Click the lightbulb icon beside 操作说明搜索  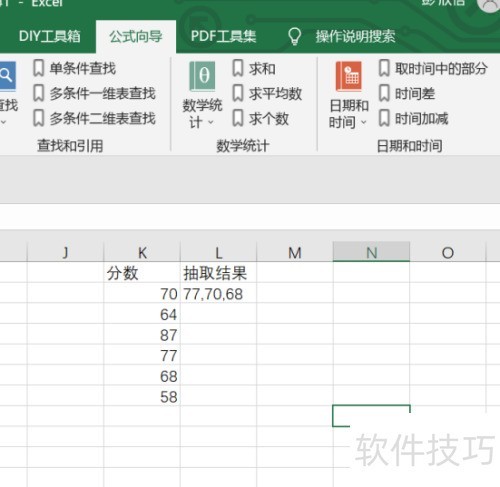pyautogui.click(x=294, y=36)
